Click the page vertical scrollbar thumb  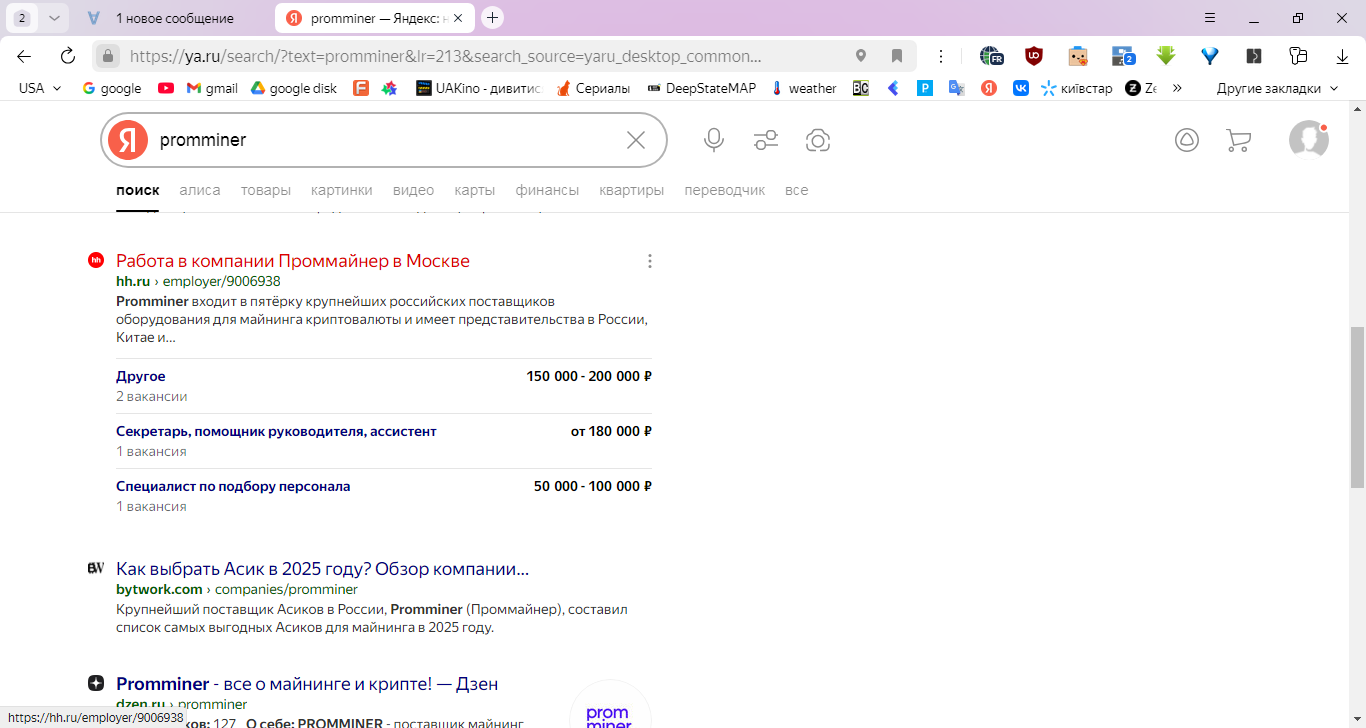click(1357, 406)
